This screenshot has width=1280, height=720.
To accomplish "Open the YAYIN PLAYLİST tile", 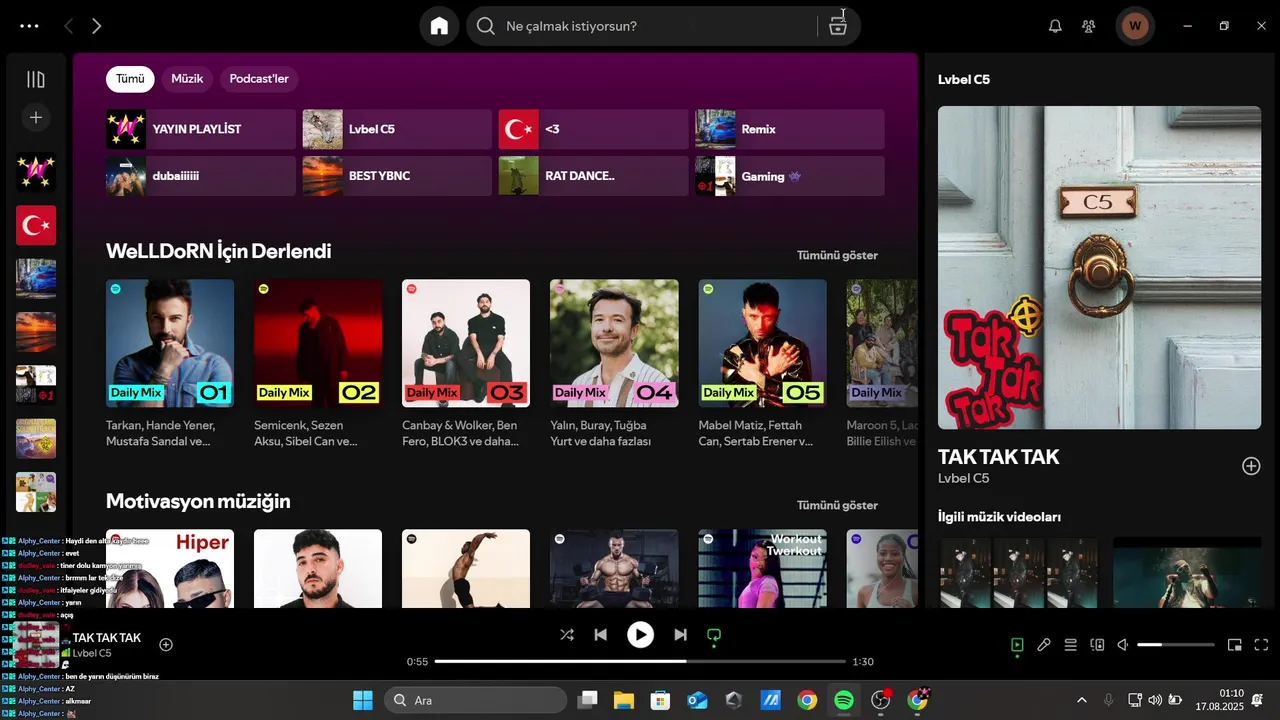I will [x=201, y=129].
